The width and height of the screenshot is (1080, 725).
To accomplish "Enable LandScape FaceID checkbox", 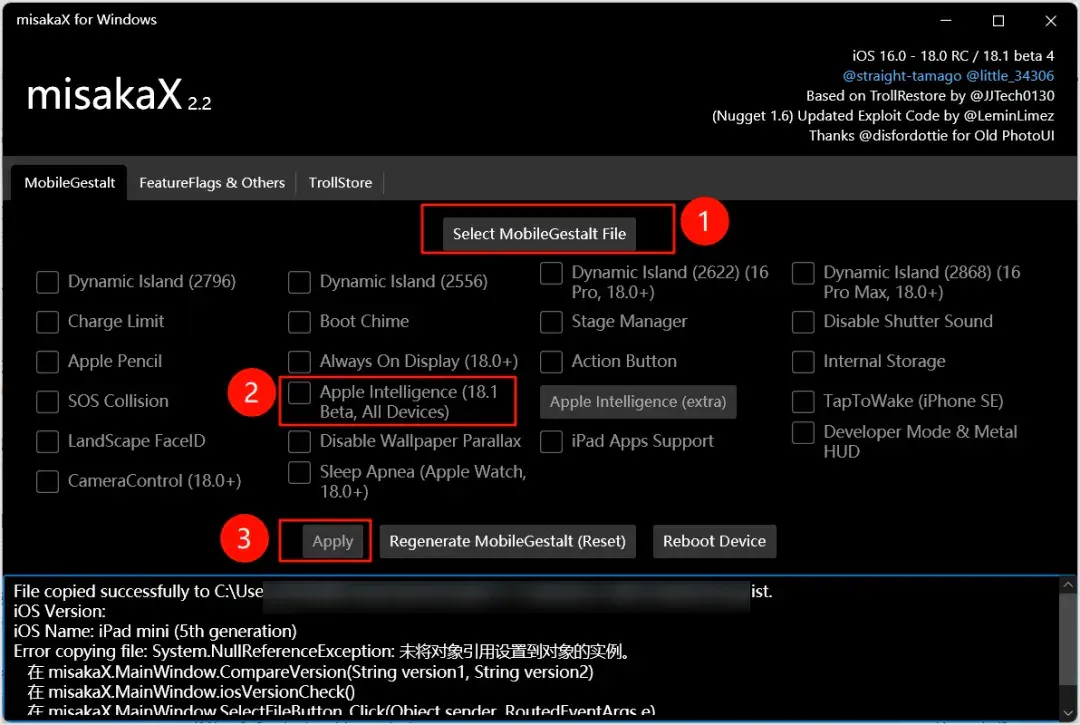I will pos(48,441).
